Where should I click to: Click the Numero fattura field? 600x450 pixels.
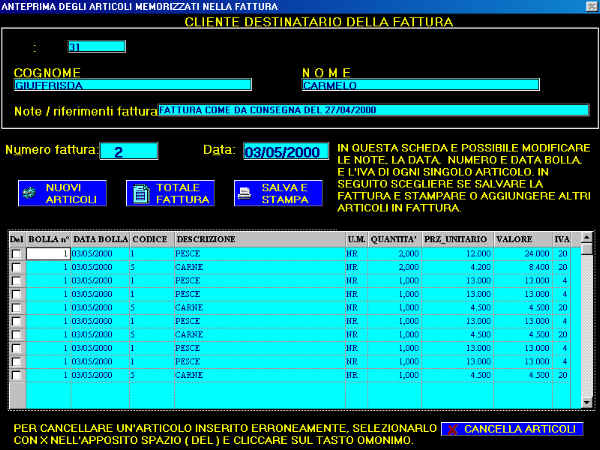(129, 152)
